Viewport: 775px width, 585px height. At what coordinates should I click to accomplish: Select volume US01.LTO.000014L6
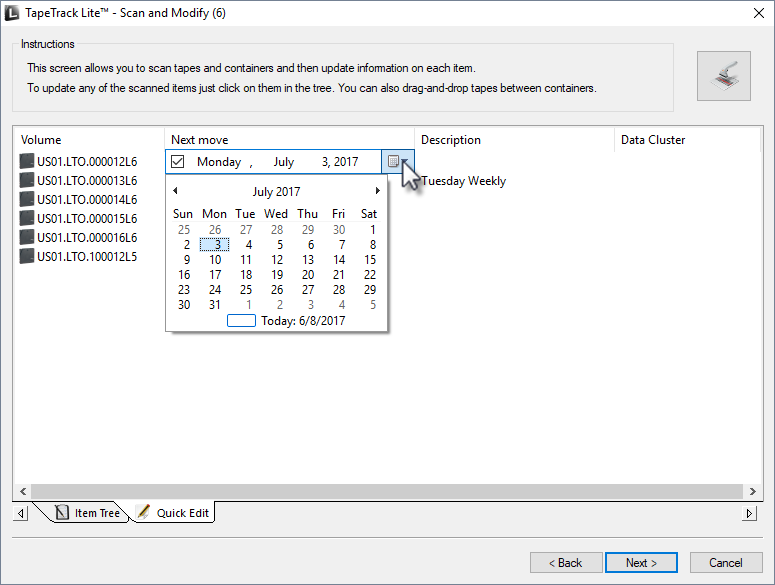(x=87, y=200)
